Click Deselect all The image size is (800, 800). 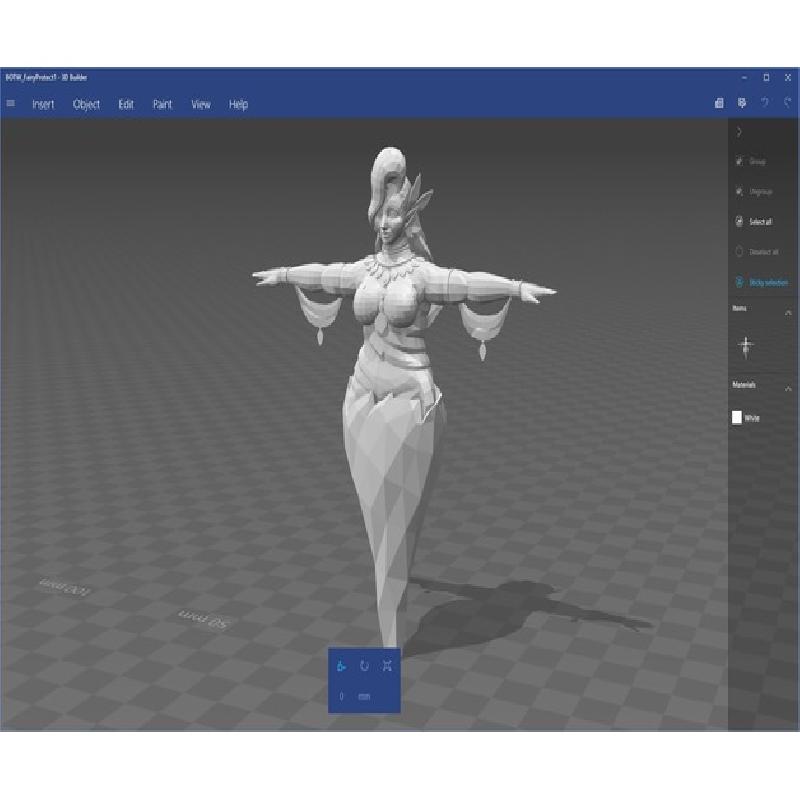[756, 252]
